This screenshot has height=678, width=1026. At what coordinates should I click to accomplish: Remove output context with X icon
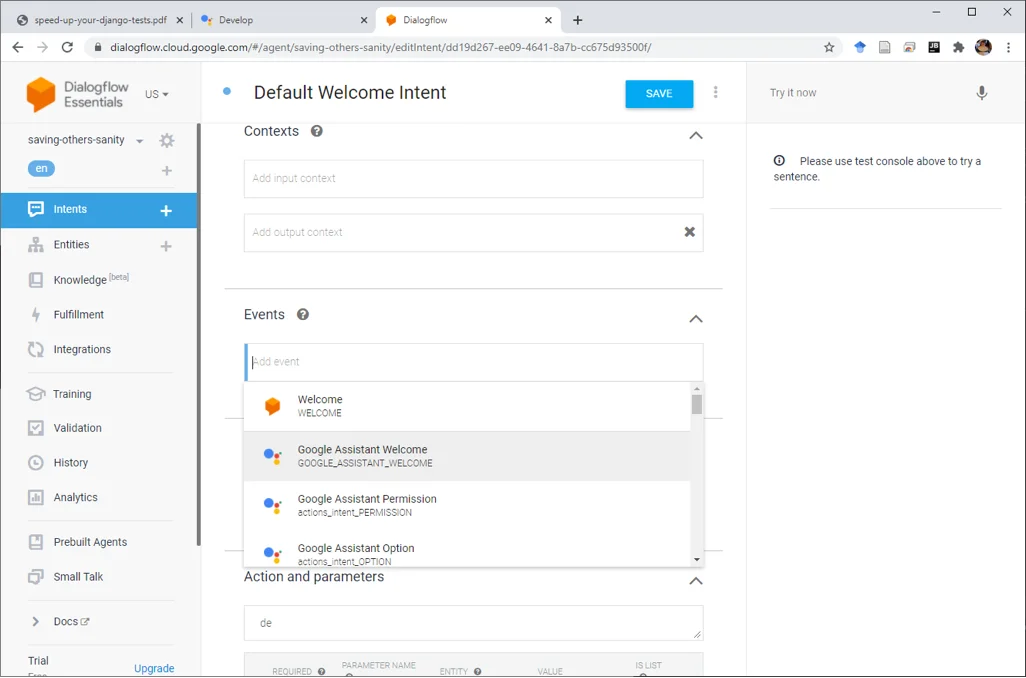[689, 232]
